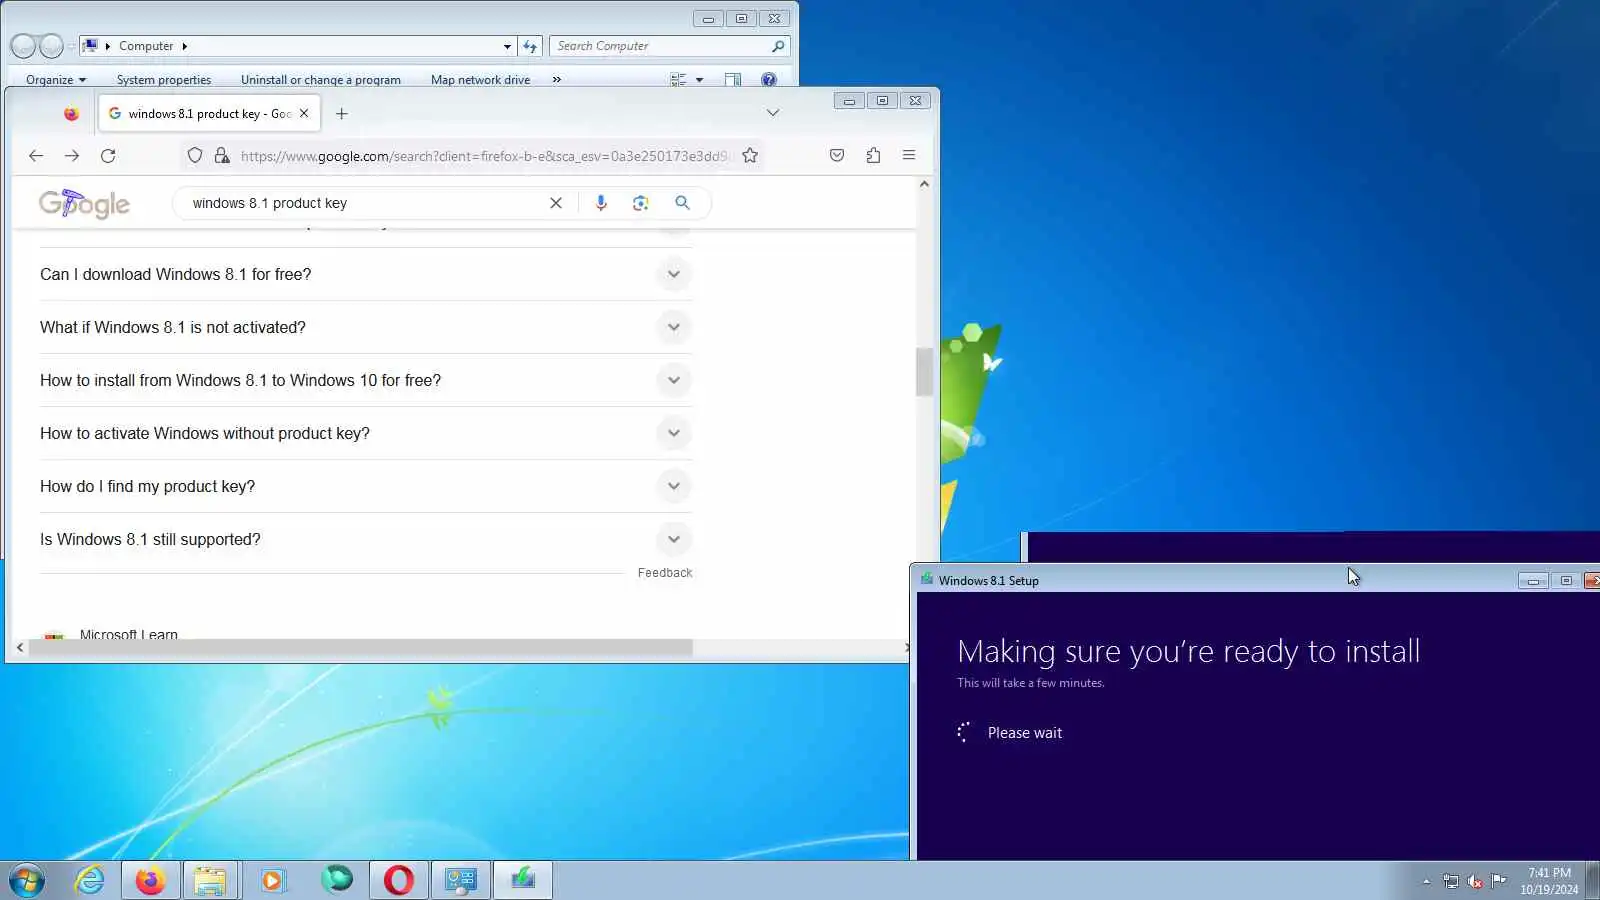Click the Firefox vertical scrollbar thumb
1600x900 pixels.
924,372
